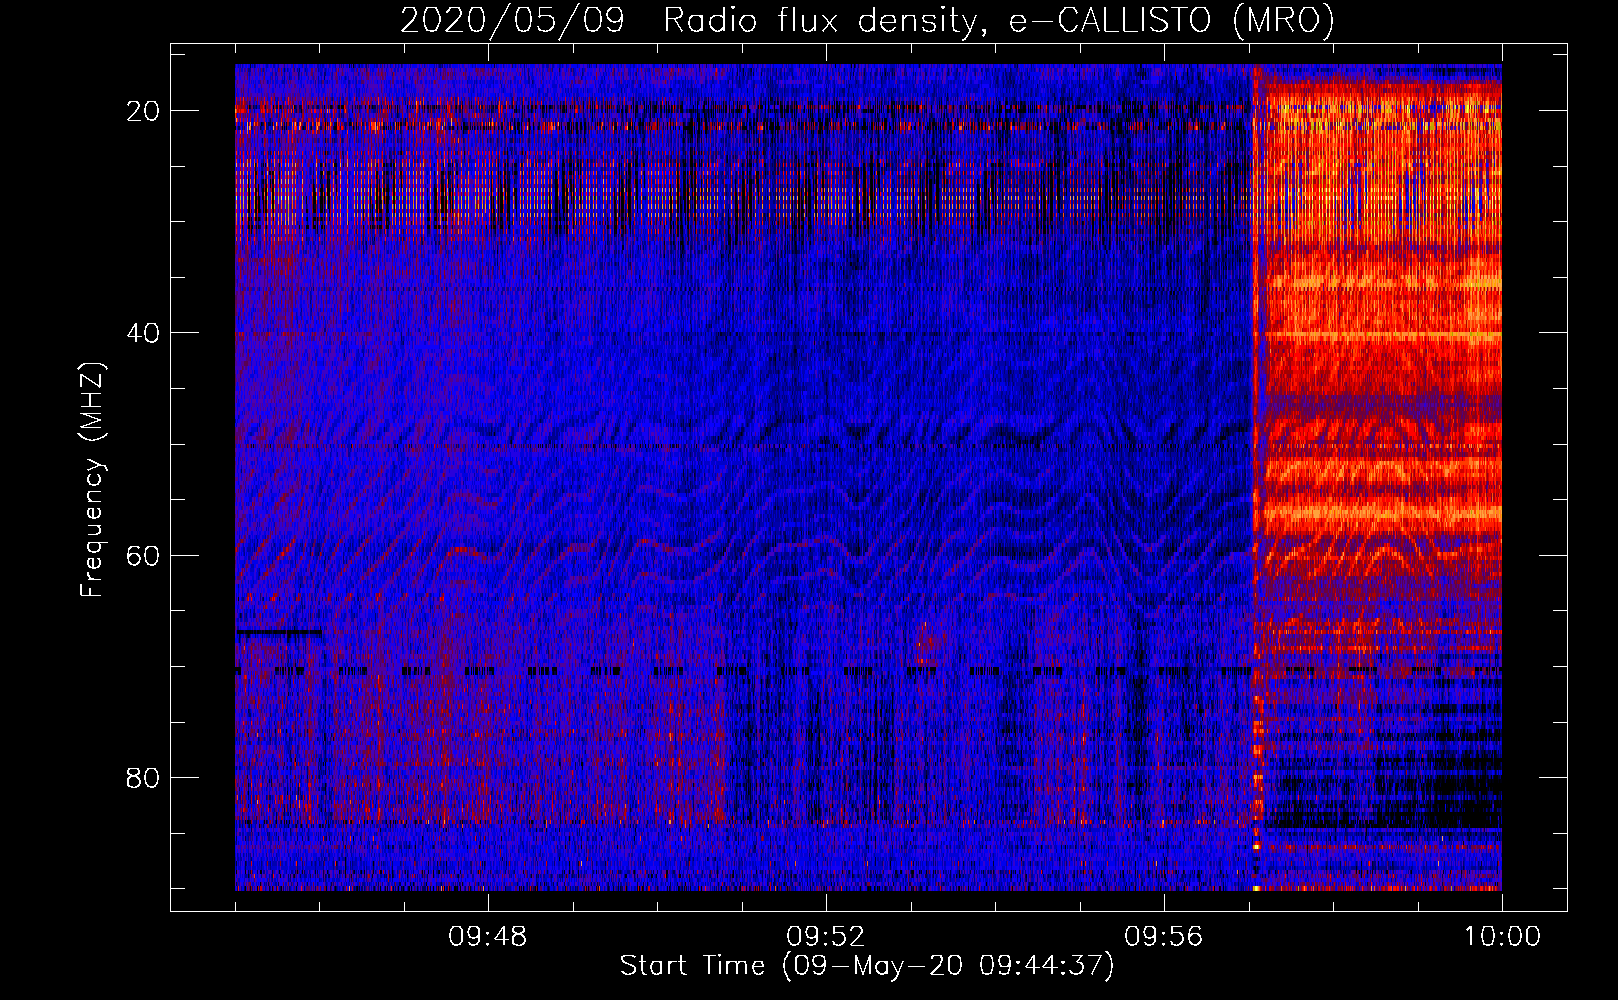Click the 10:00 time tick label

1502,937
